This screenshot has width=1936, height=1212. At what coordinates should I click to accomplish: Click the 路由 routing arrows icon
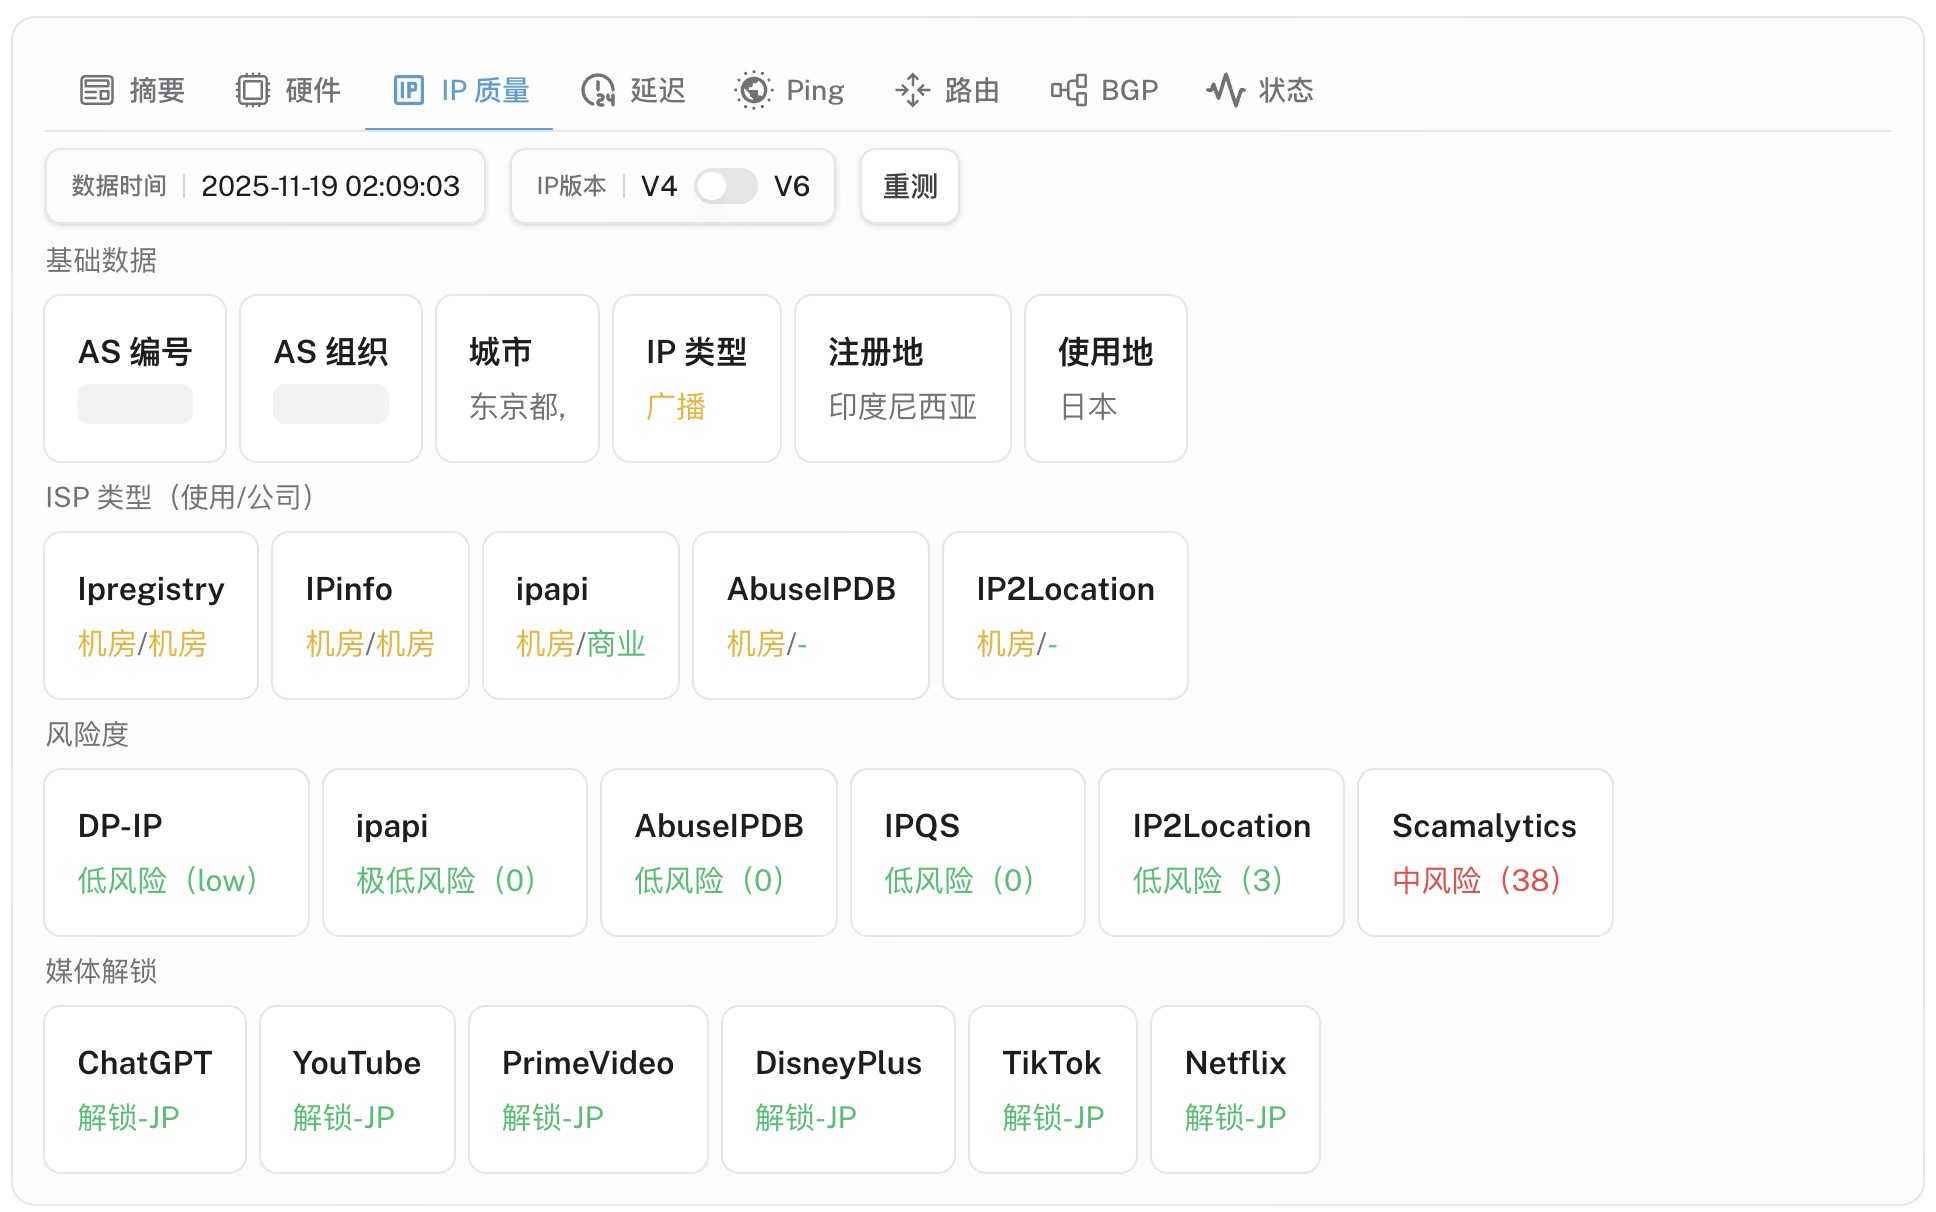point(912,90)
